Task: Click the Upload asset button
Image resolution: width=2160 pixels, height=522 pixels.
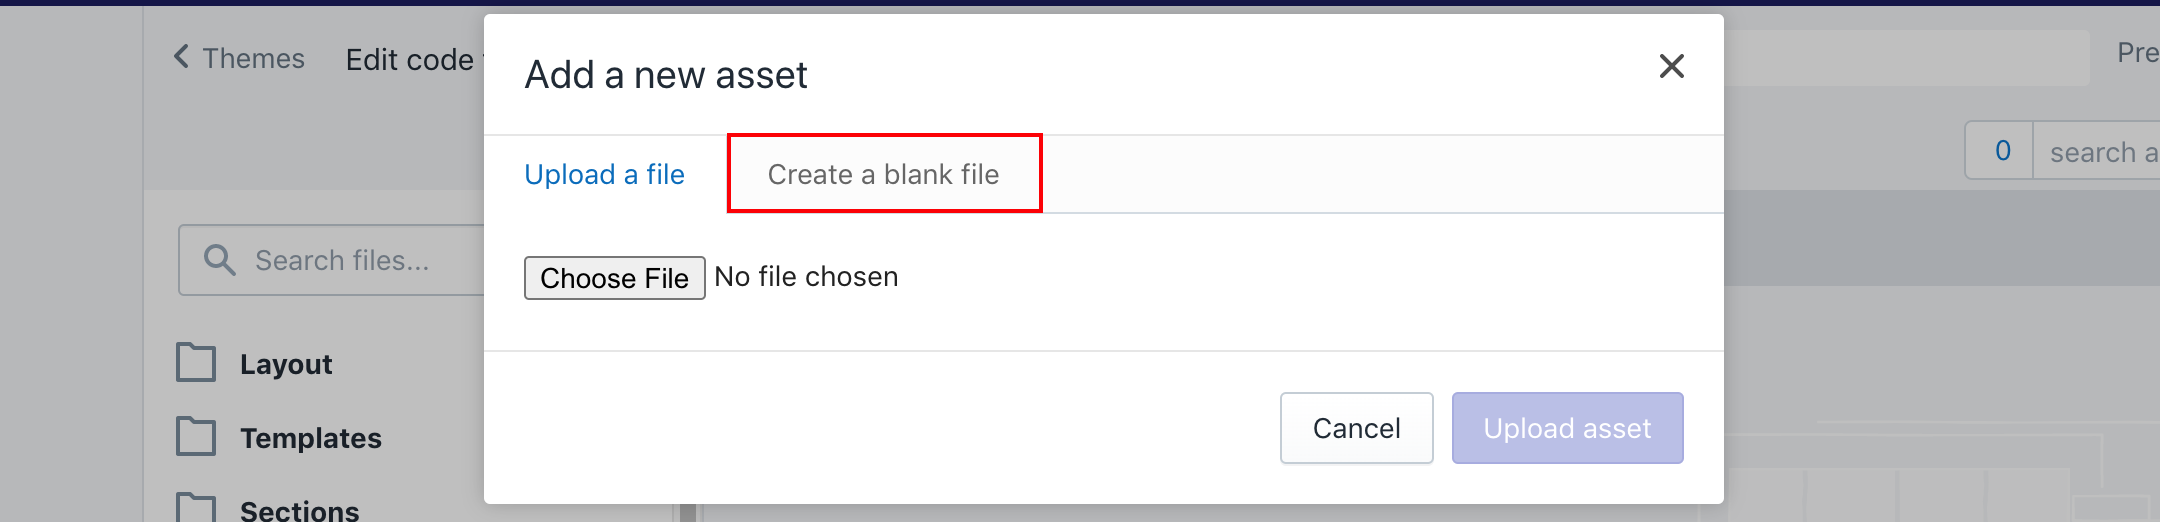Action: (1568, 428)
